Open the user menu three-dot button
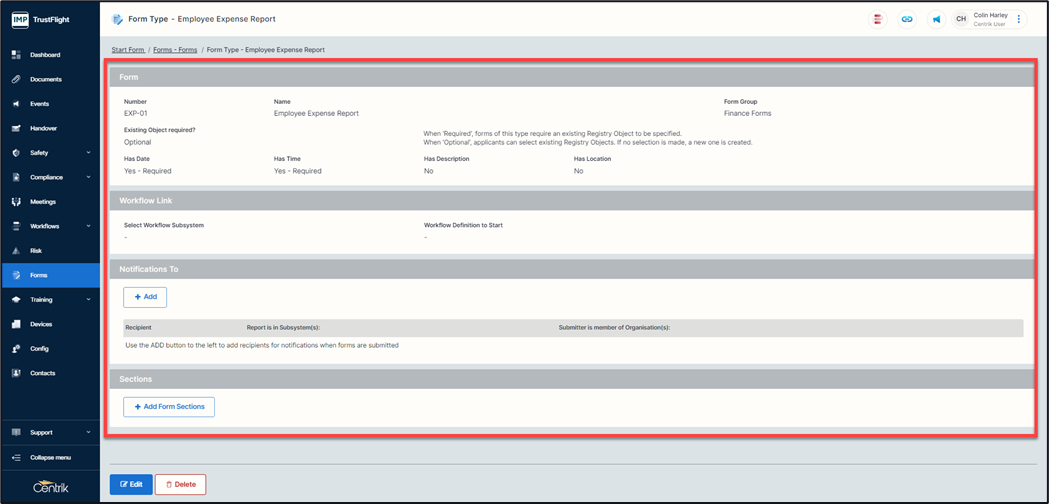This screenshot has width=1049, height=504. click(1019, 19)
